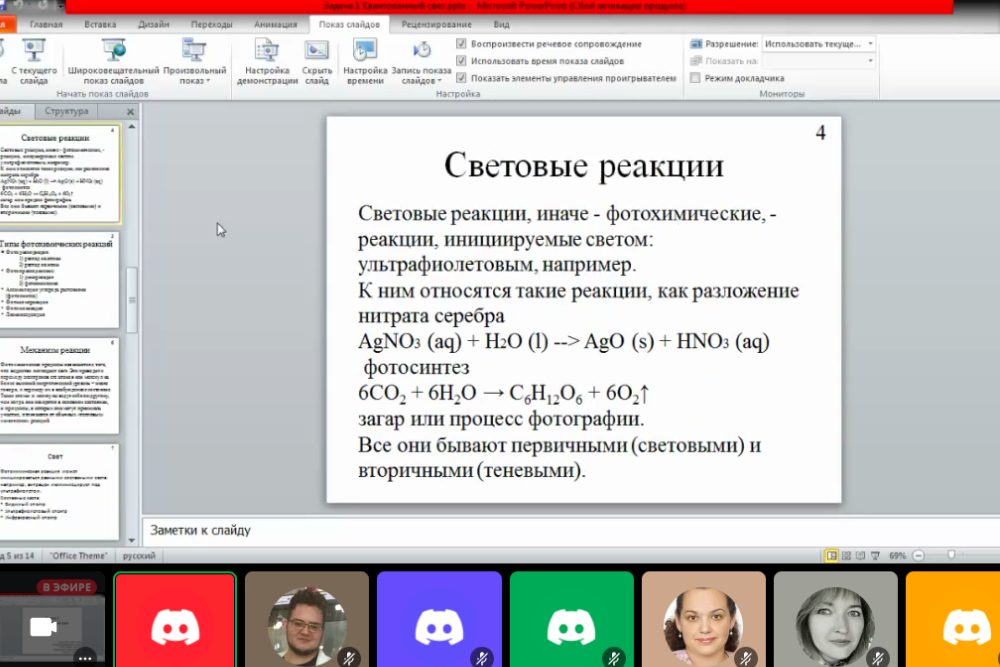This screenshot has width=1000, height=667.
Task: Click the zoom out minus button
Action: pos(917,555)
